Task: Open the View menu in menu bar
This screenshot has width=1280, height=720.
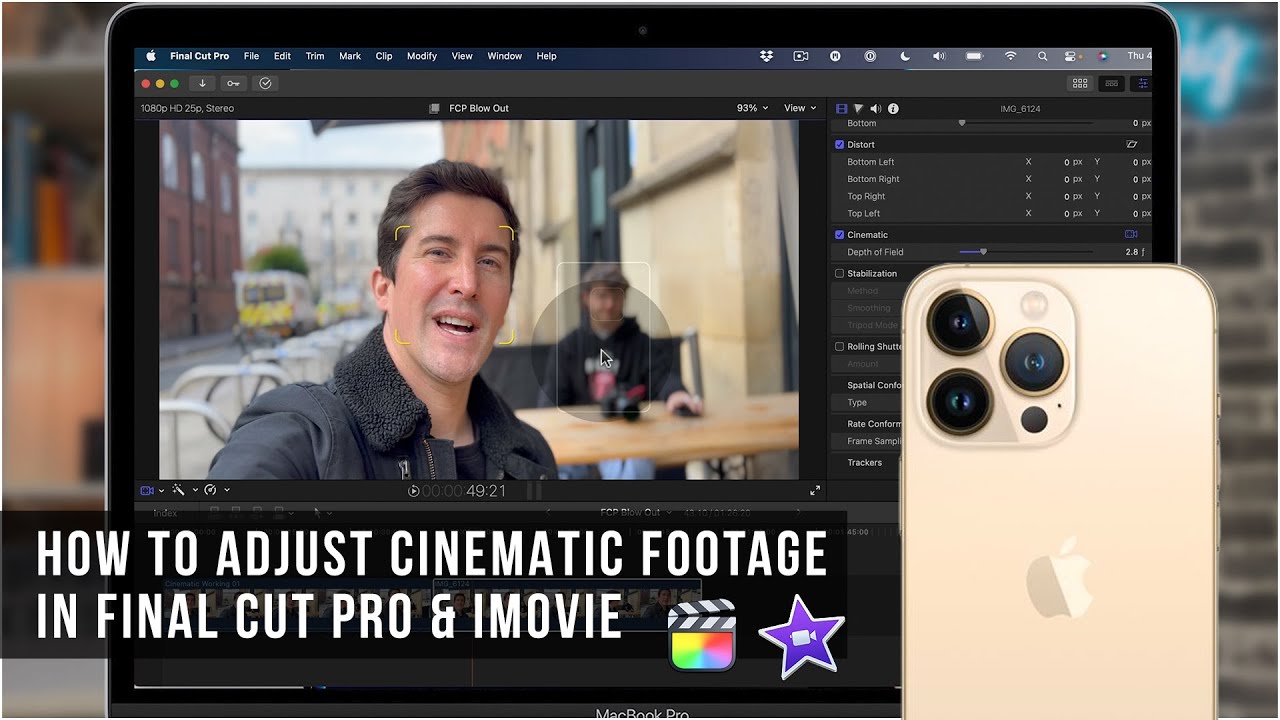Action: tap(462, 56)
